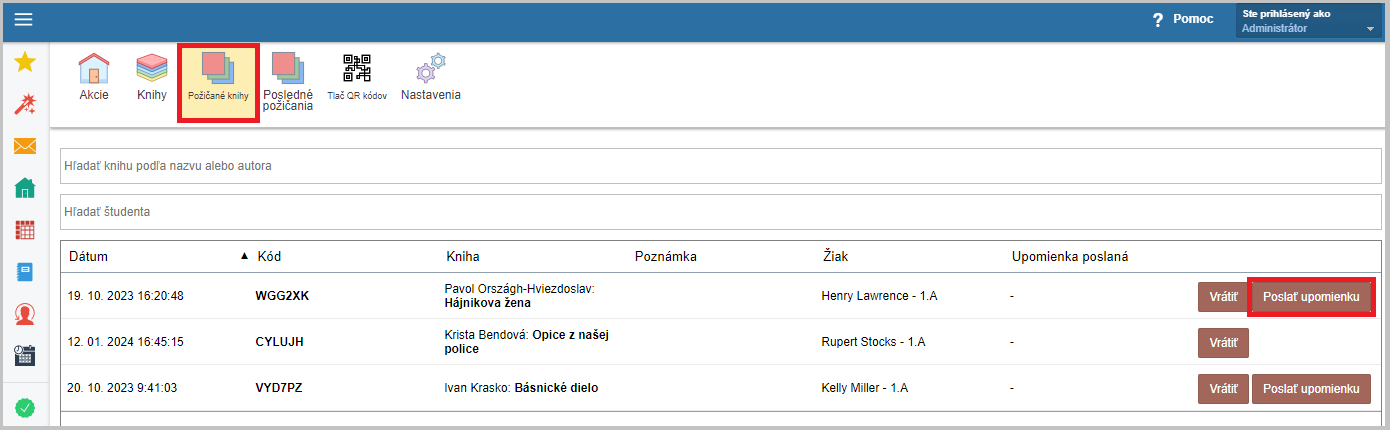This screenshot has width=1390, height=430.
Task: Send upomienku to Kelly Miller
Action: [x=1311, y=388]
